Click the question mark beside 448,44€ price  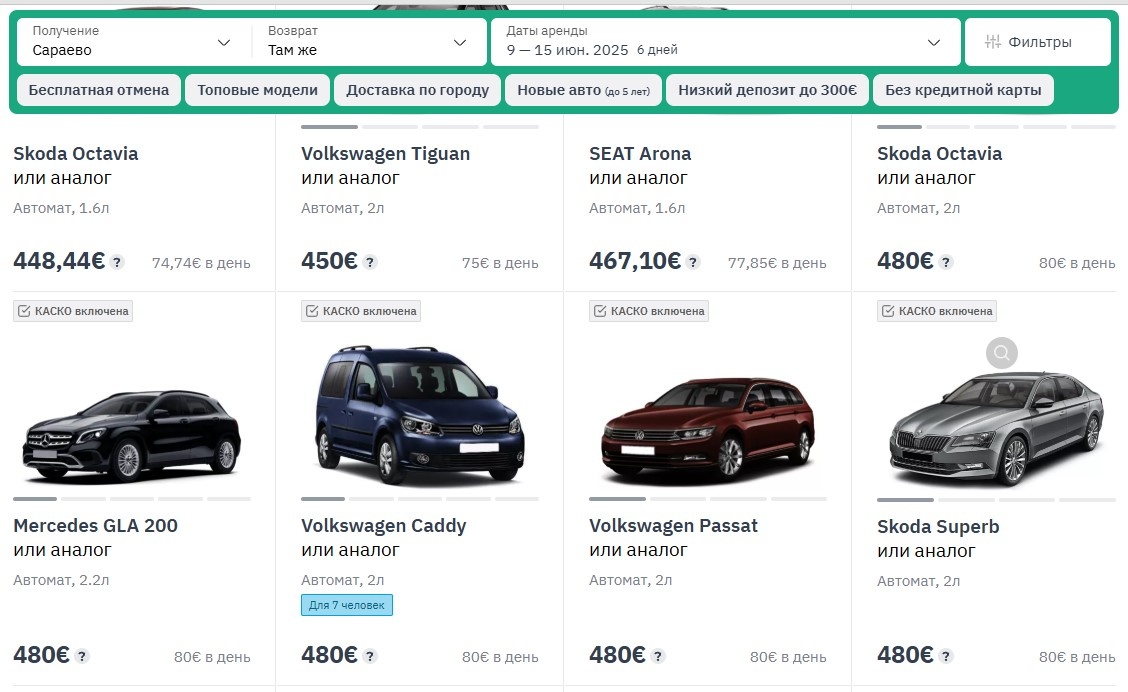tap(119, 263)
